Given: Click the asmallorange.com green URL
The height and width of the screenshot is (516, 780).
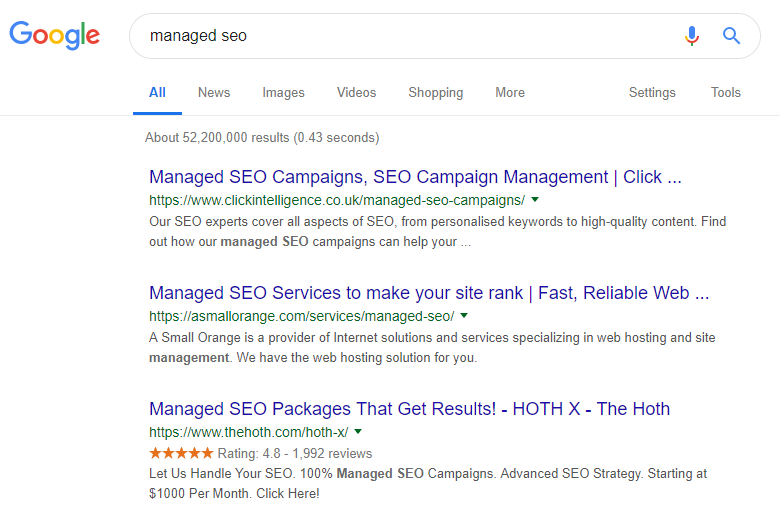Looking at the screenshot, I should [x=301, y=316].
